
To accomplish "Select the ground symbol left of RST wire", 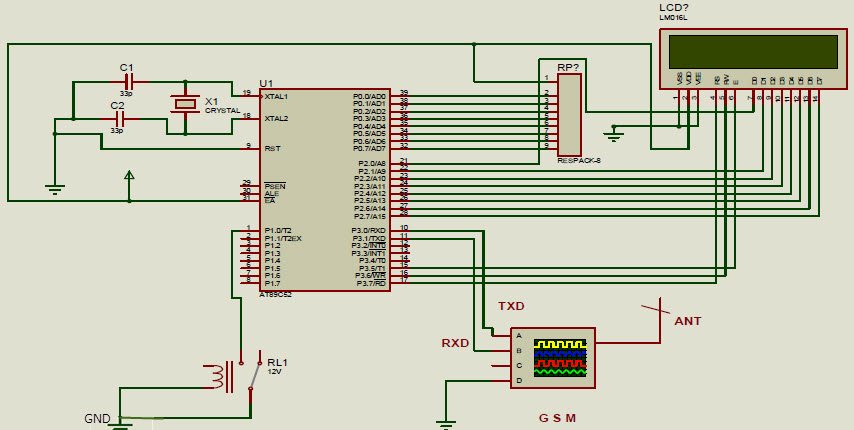I will 54,189.
